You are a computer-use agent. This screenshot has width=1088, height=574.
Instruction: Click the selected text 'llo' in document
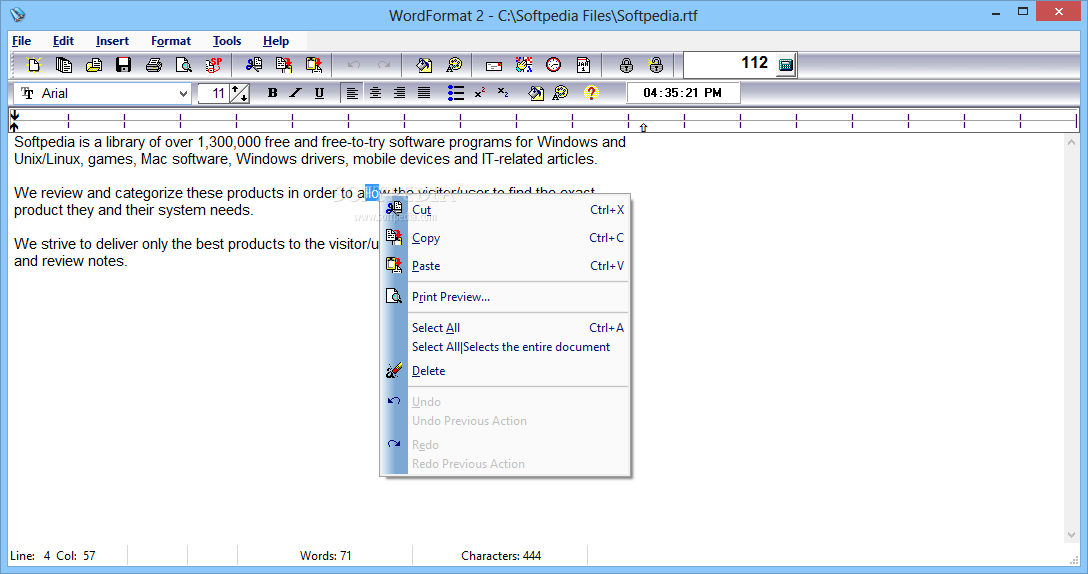(373, 192)
